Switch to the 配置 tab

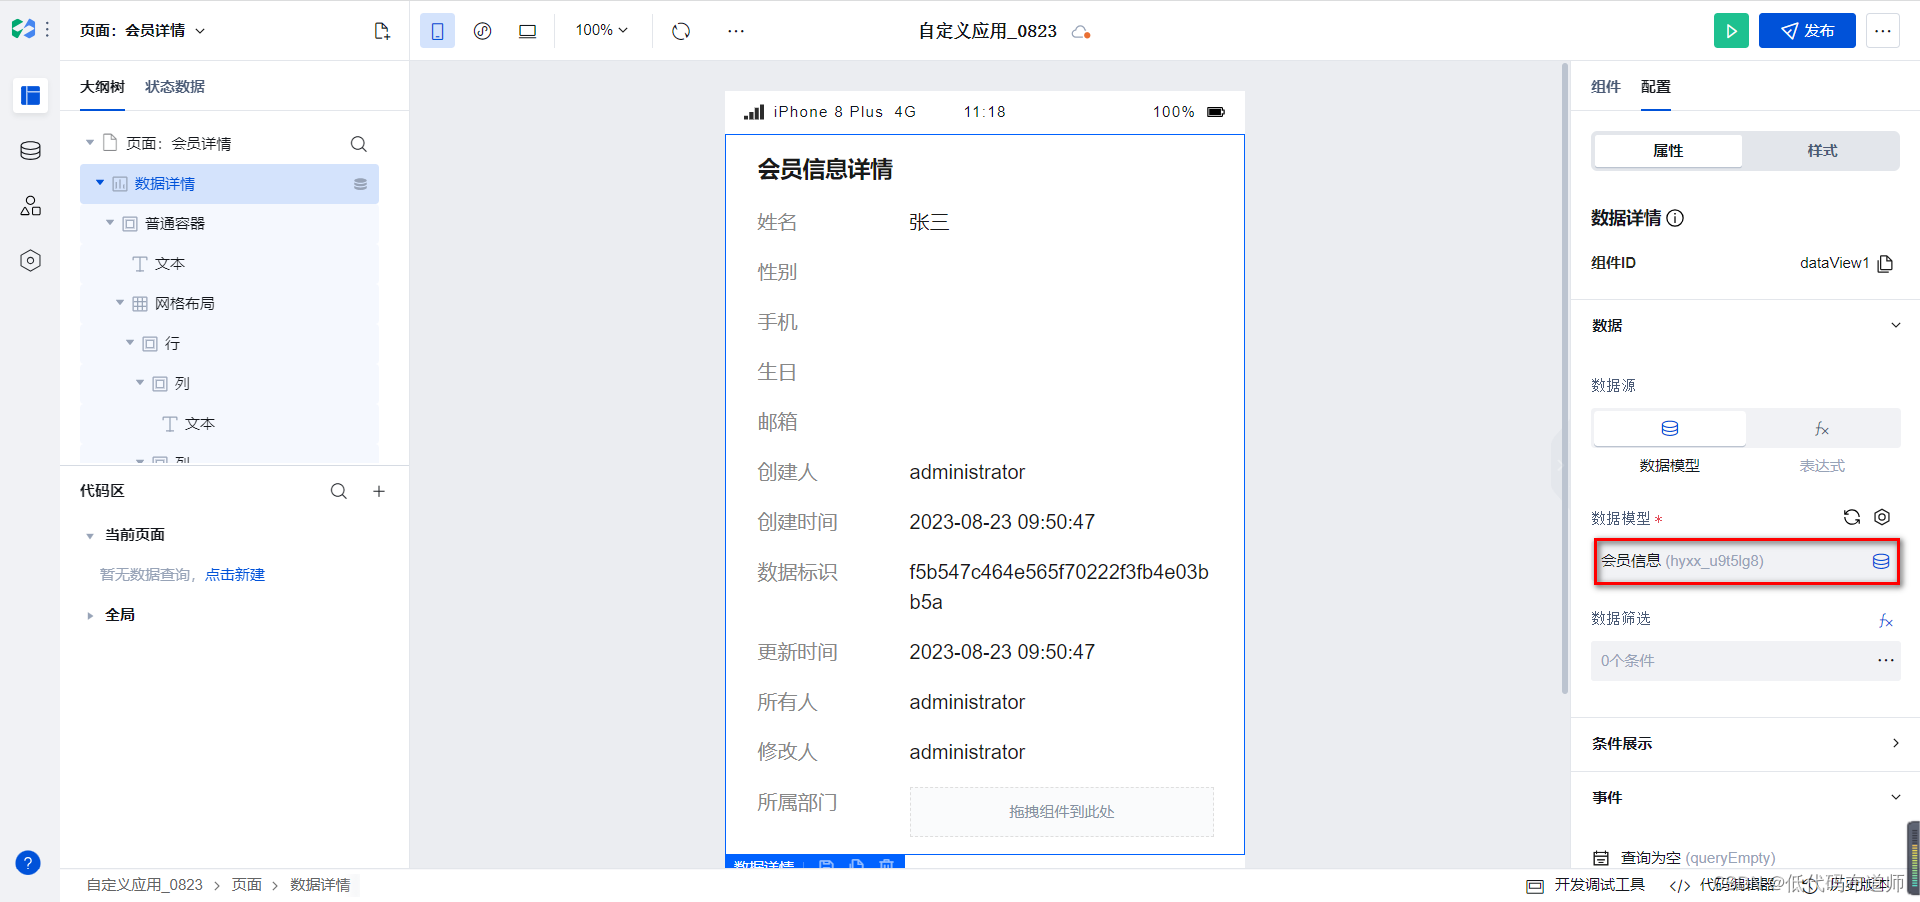pyautogui.click(x=1656, y=87)
